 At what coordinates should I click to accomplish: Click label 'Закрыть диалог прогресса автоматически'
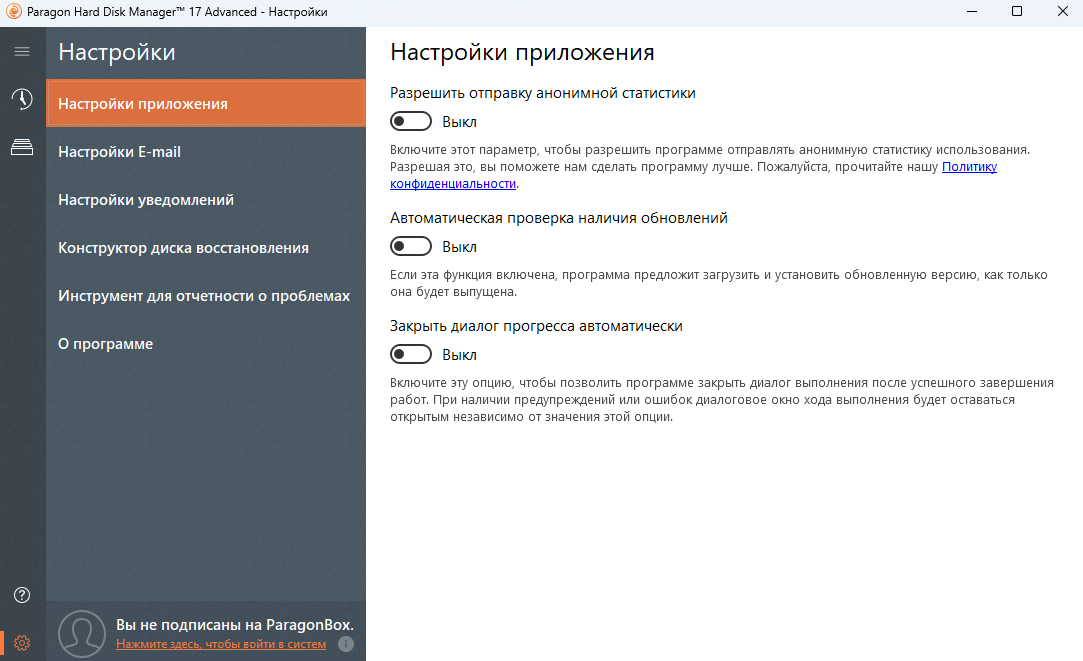(536, 326)
